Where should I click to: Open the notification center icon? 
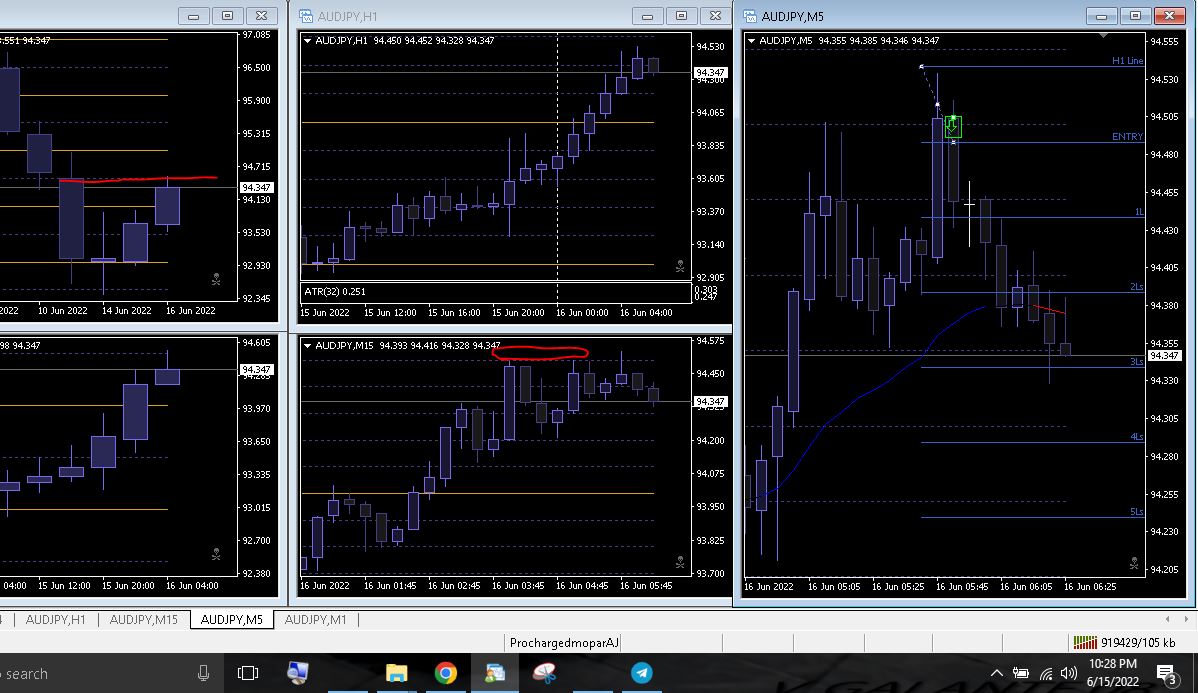(x=1166, y=675)
